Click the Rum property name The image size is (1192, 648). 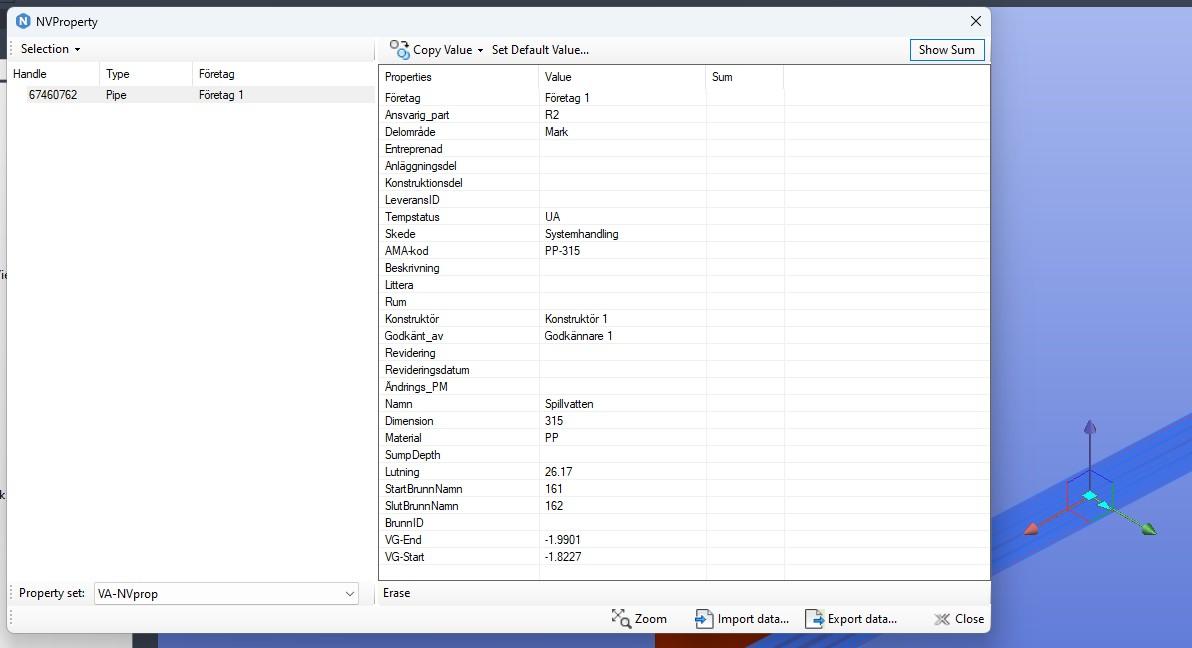click(395, 302)
